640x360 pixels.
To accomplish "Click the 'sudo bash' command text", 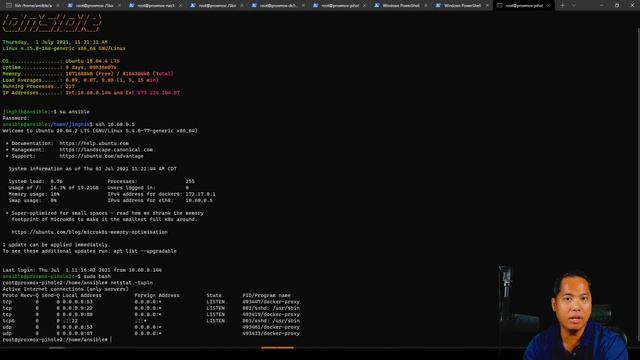I will click(x=97, y=277).
